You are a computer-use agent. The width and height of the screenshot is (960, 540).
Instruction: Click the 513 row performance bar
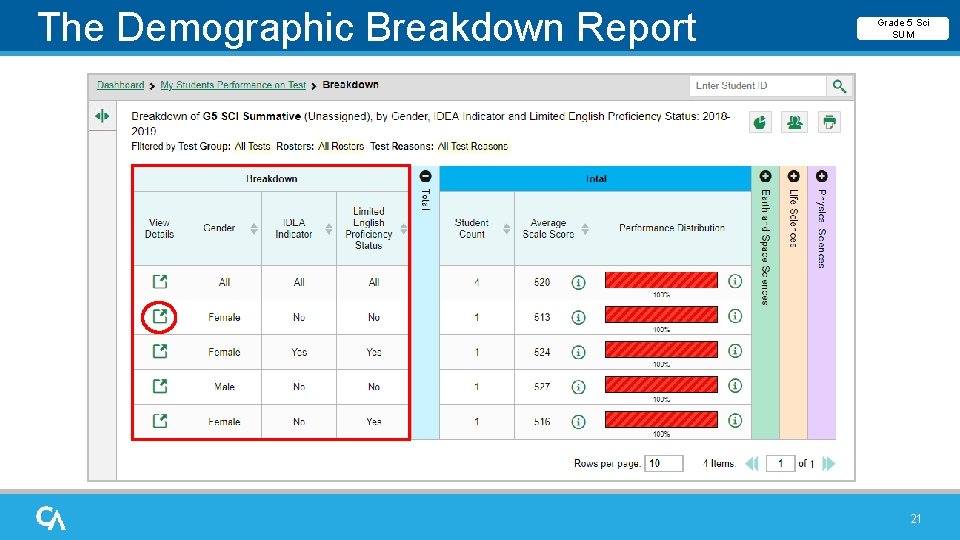tap(661, 315)
